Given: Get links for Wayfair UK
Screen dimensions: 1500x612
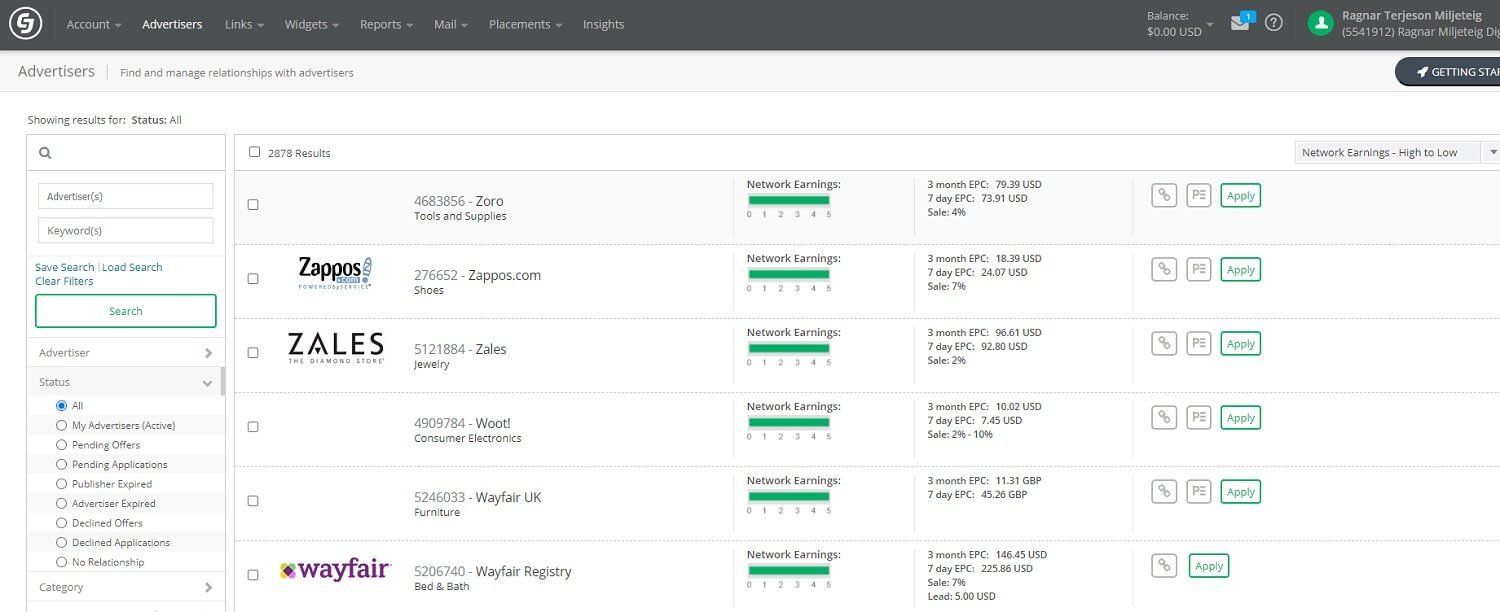Looking at the screenshot, I should [x=1163, y=491].
